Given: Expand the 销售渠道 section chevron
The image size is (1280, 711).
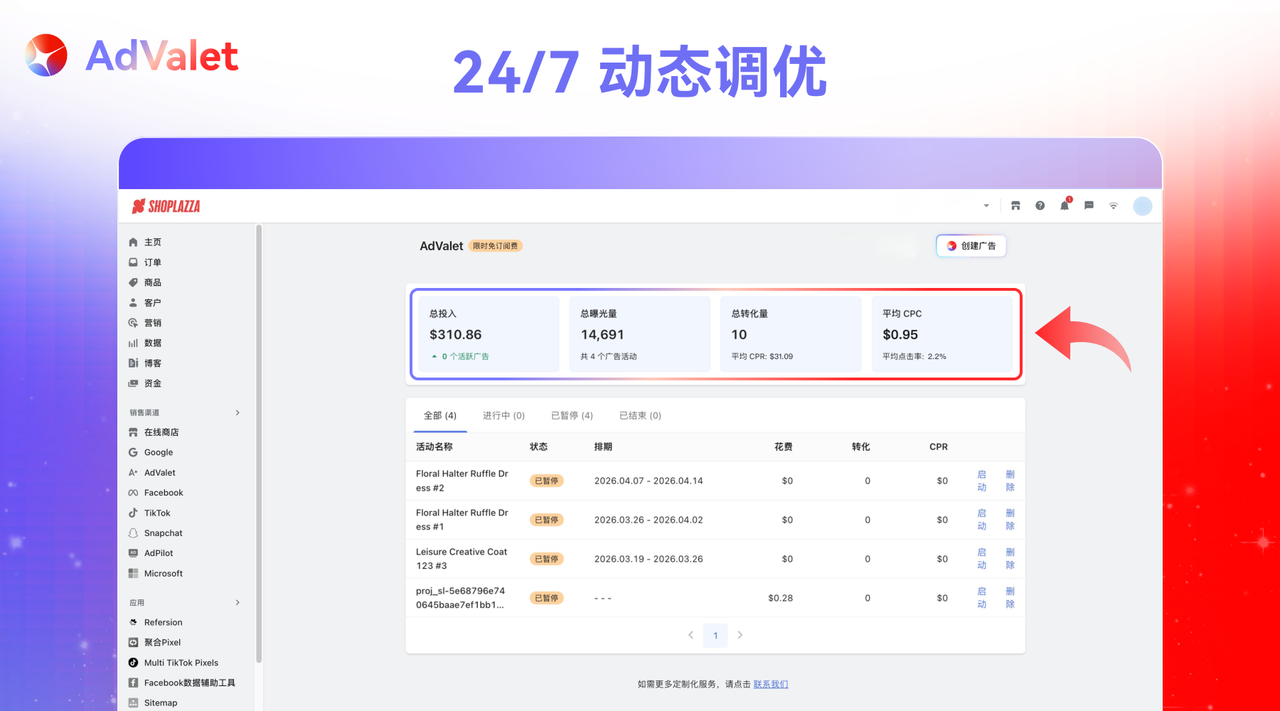Looking at the screenshot, I should [x=237, y=412].
